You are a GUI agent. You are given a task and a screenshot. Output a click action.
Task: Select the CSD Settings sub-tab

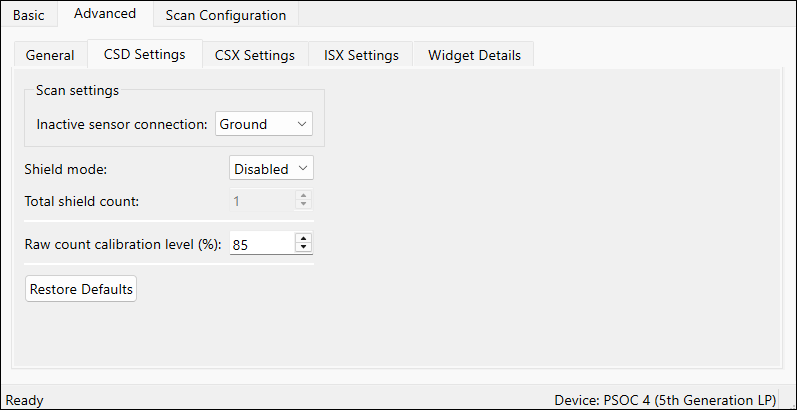pos(144,54)
